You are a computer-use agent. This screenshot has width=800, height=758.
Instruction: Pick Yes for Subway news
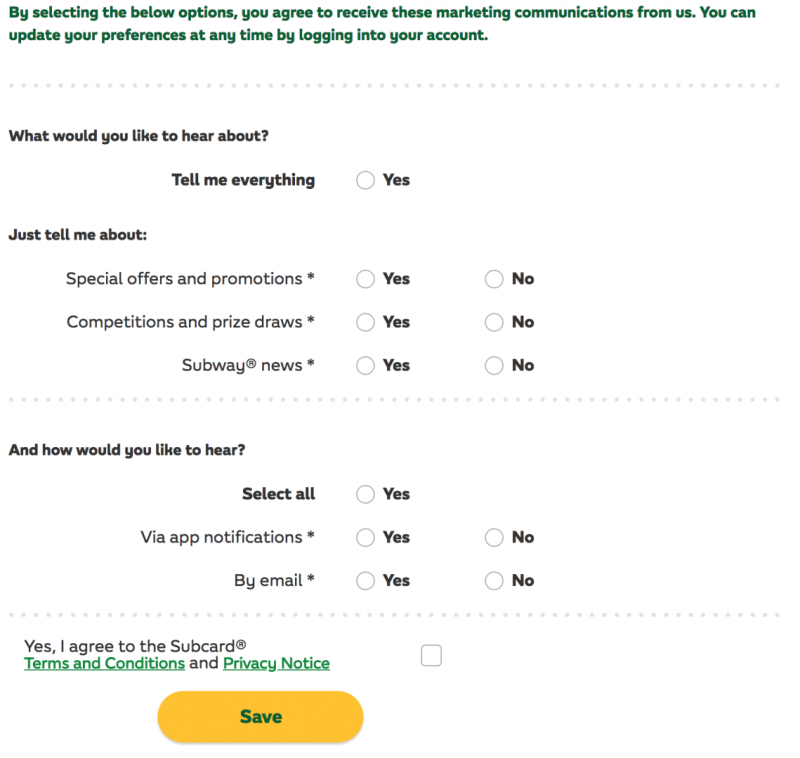(366, 365)
